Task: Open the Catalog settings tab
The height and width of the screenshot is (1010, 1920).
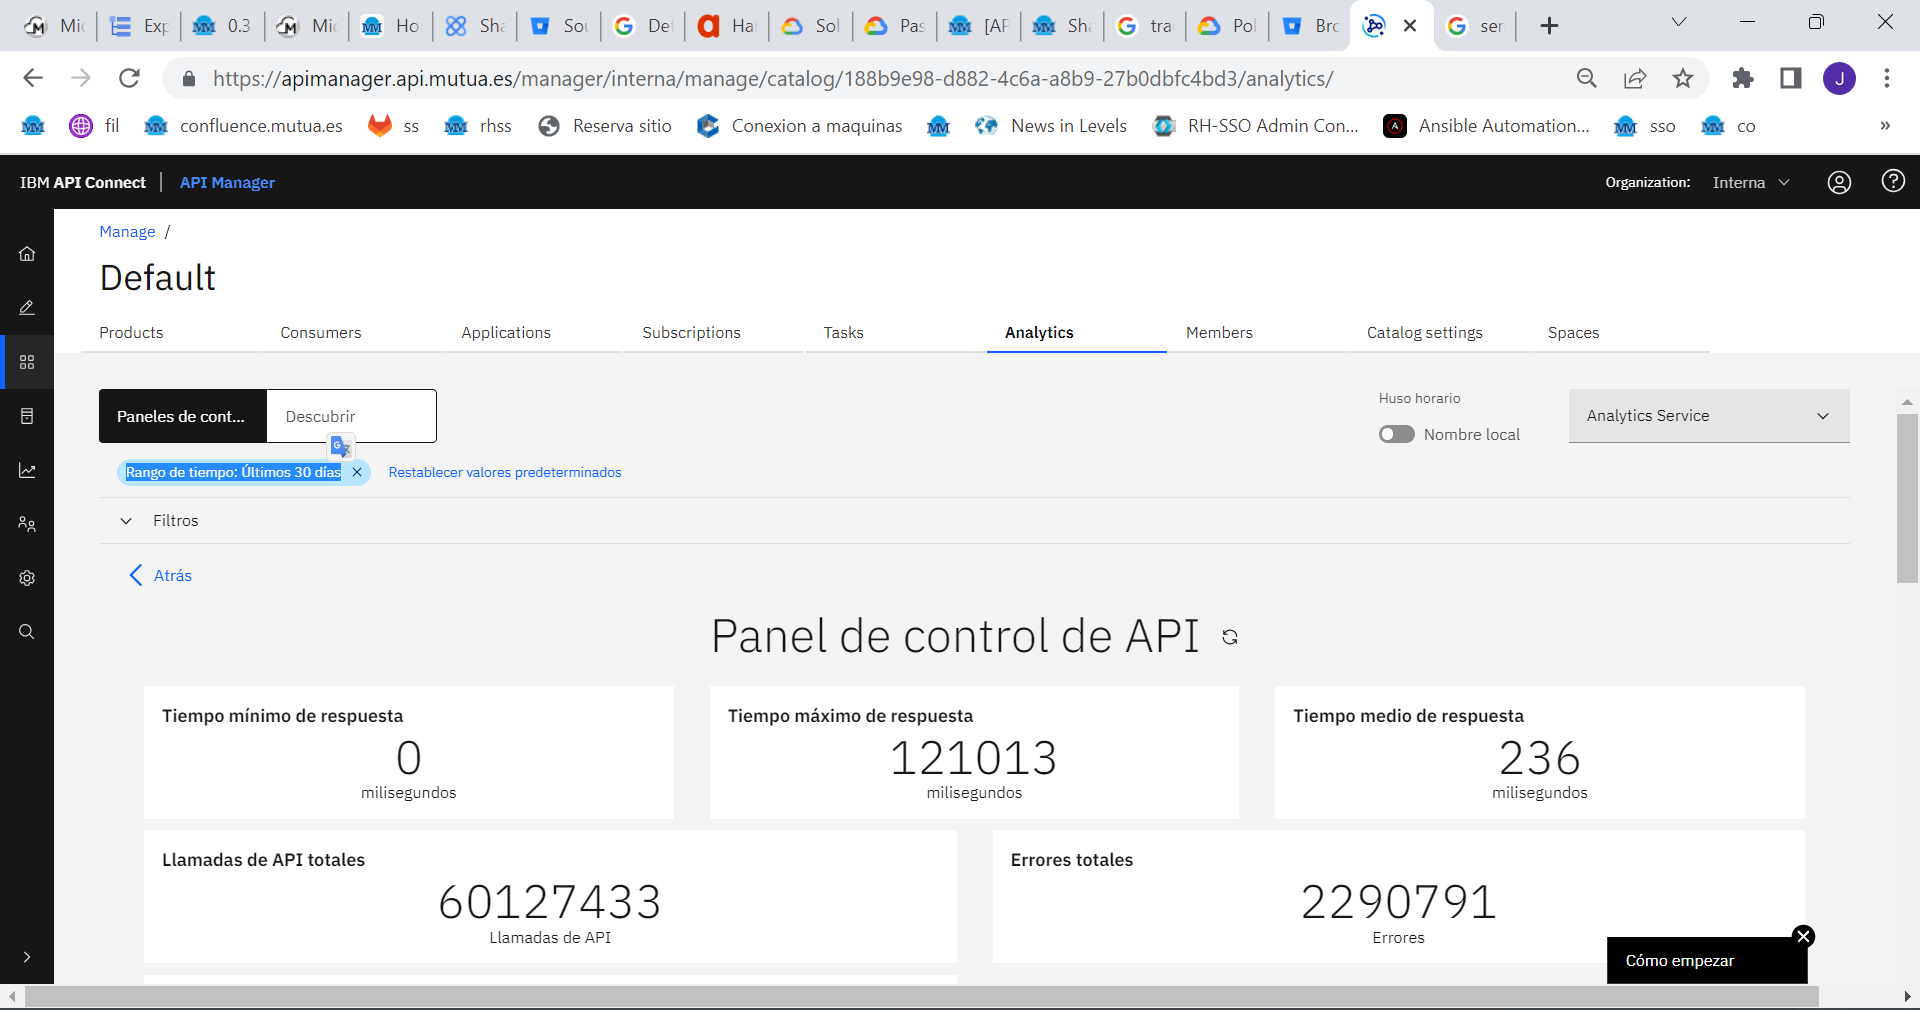Action: [x=1424, y=333]
